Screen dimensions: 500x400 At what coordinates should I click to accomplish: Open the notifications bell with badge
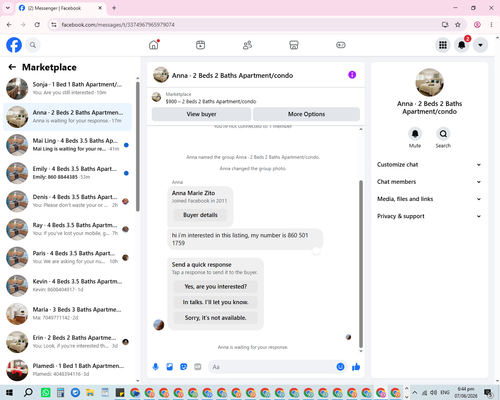462,45
